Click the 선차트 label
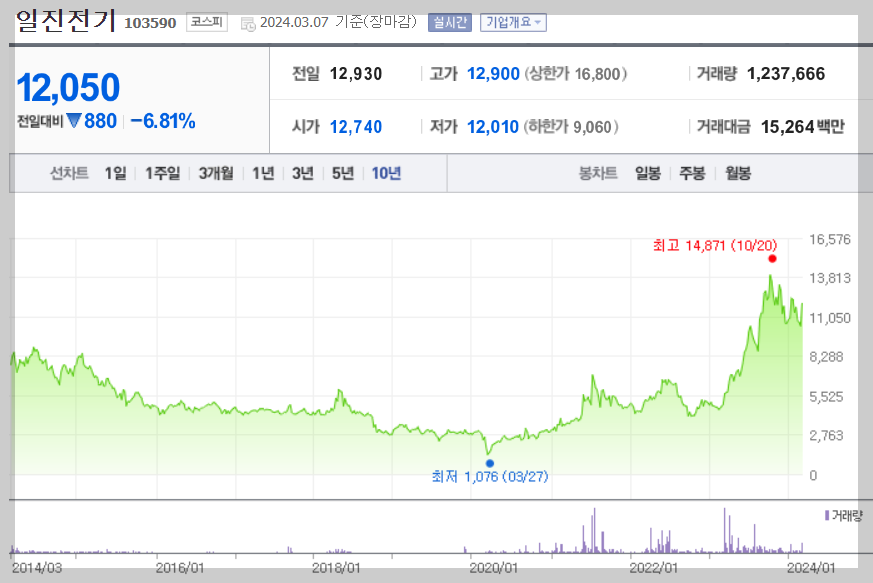 69,173
